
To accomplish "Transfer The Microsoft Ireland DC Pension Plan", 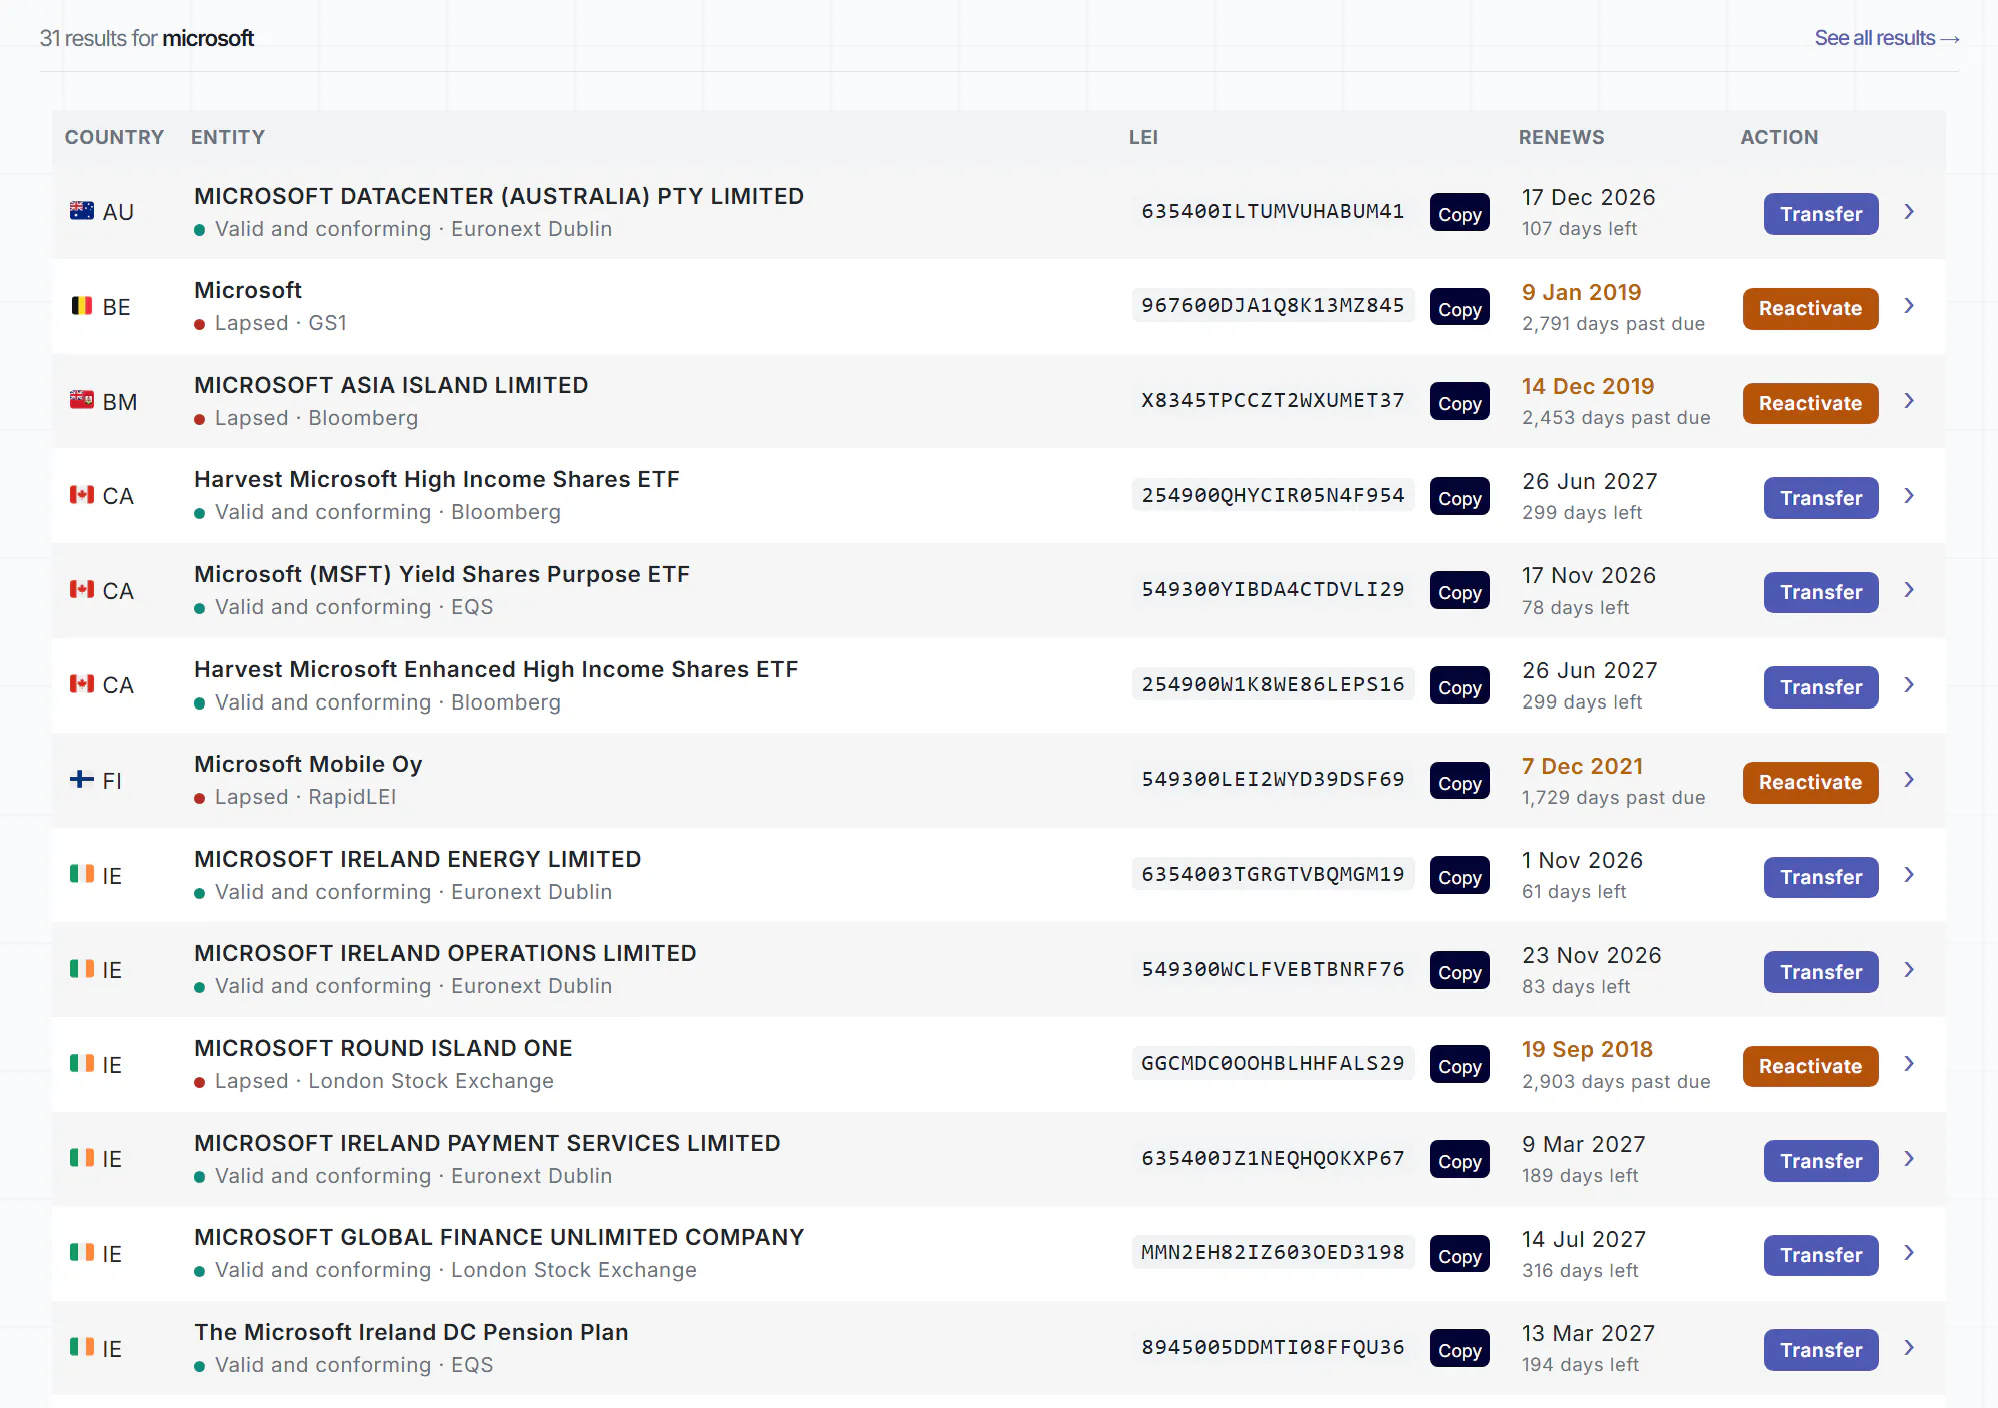I will (1821, 1350).
